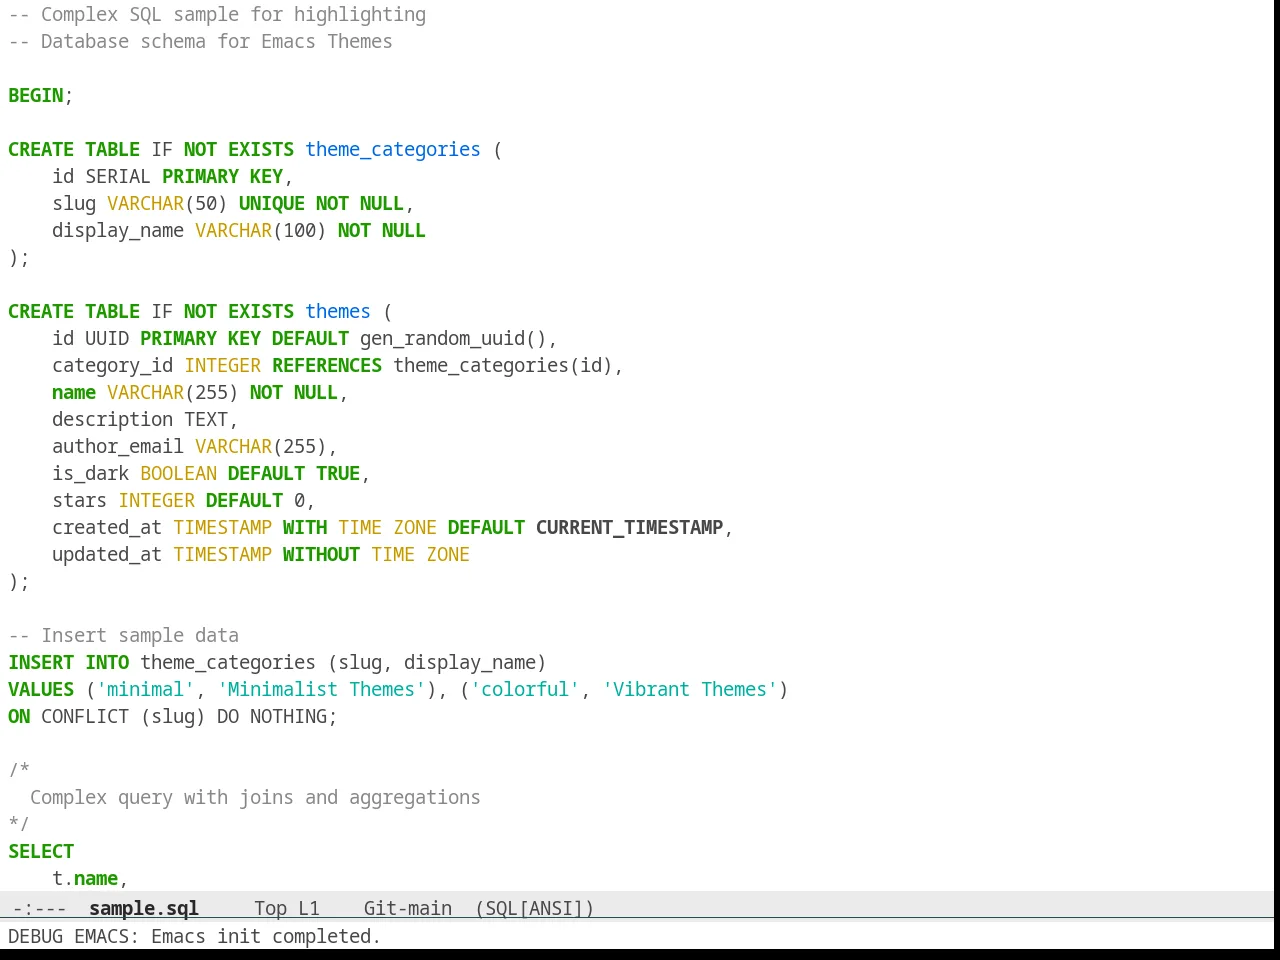Click TRUE default value

[338, 473]
